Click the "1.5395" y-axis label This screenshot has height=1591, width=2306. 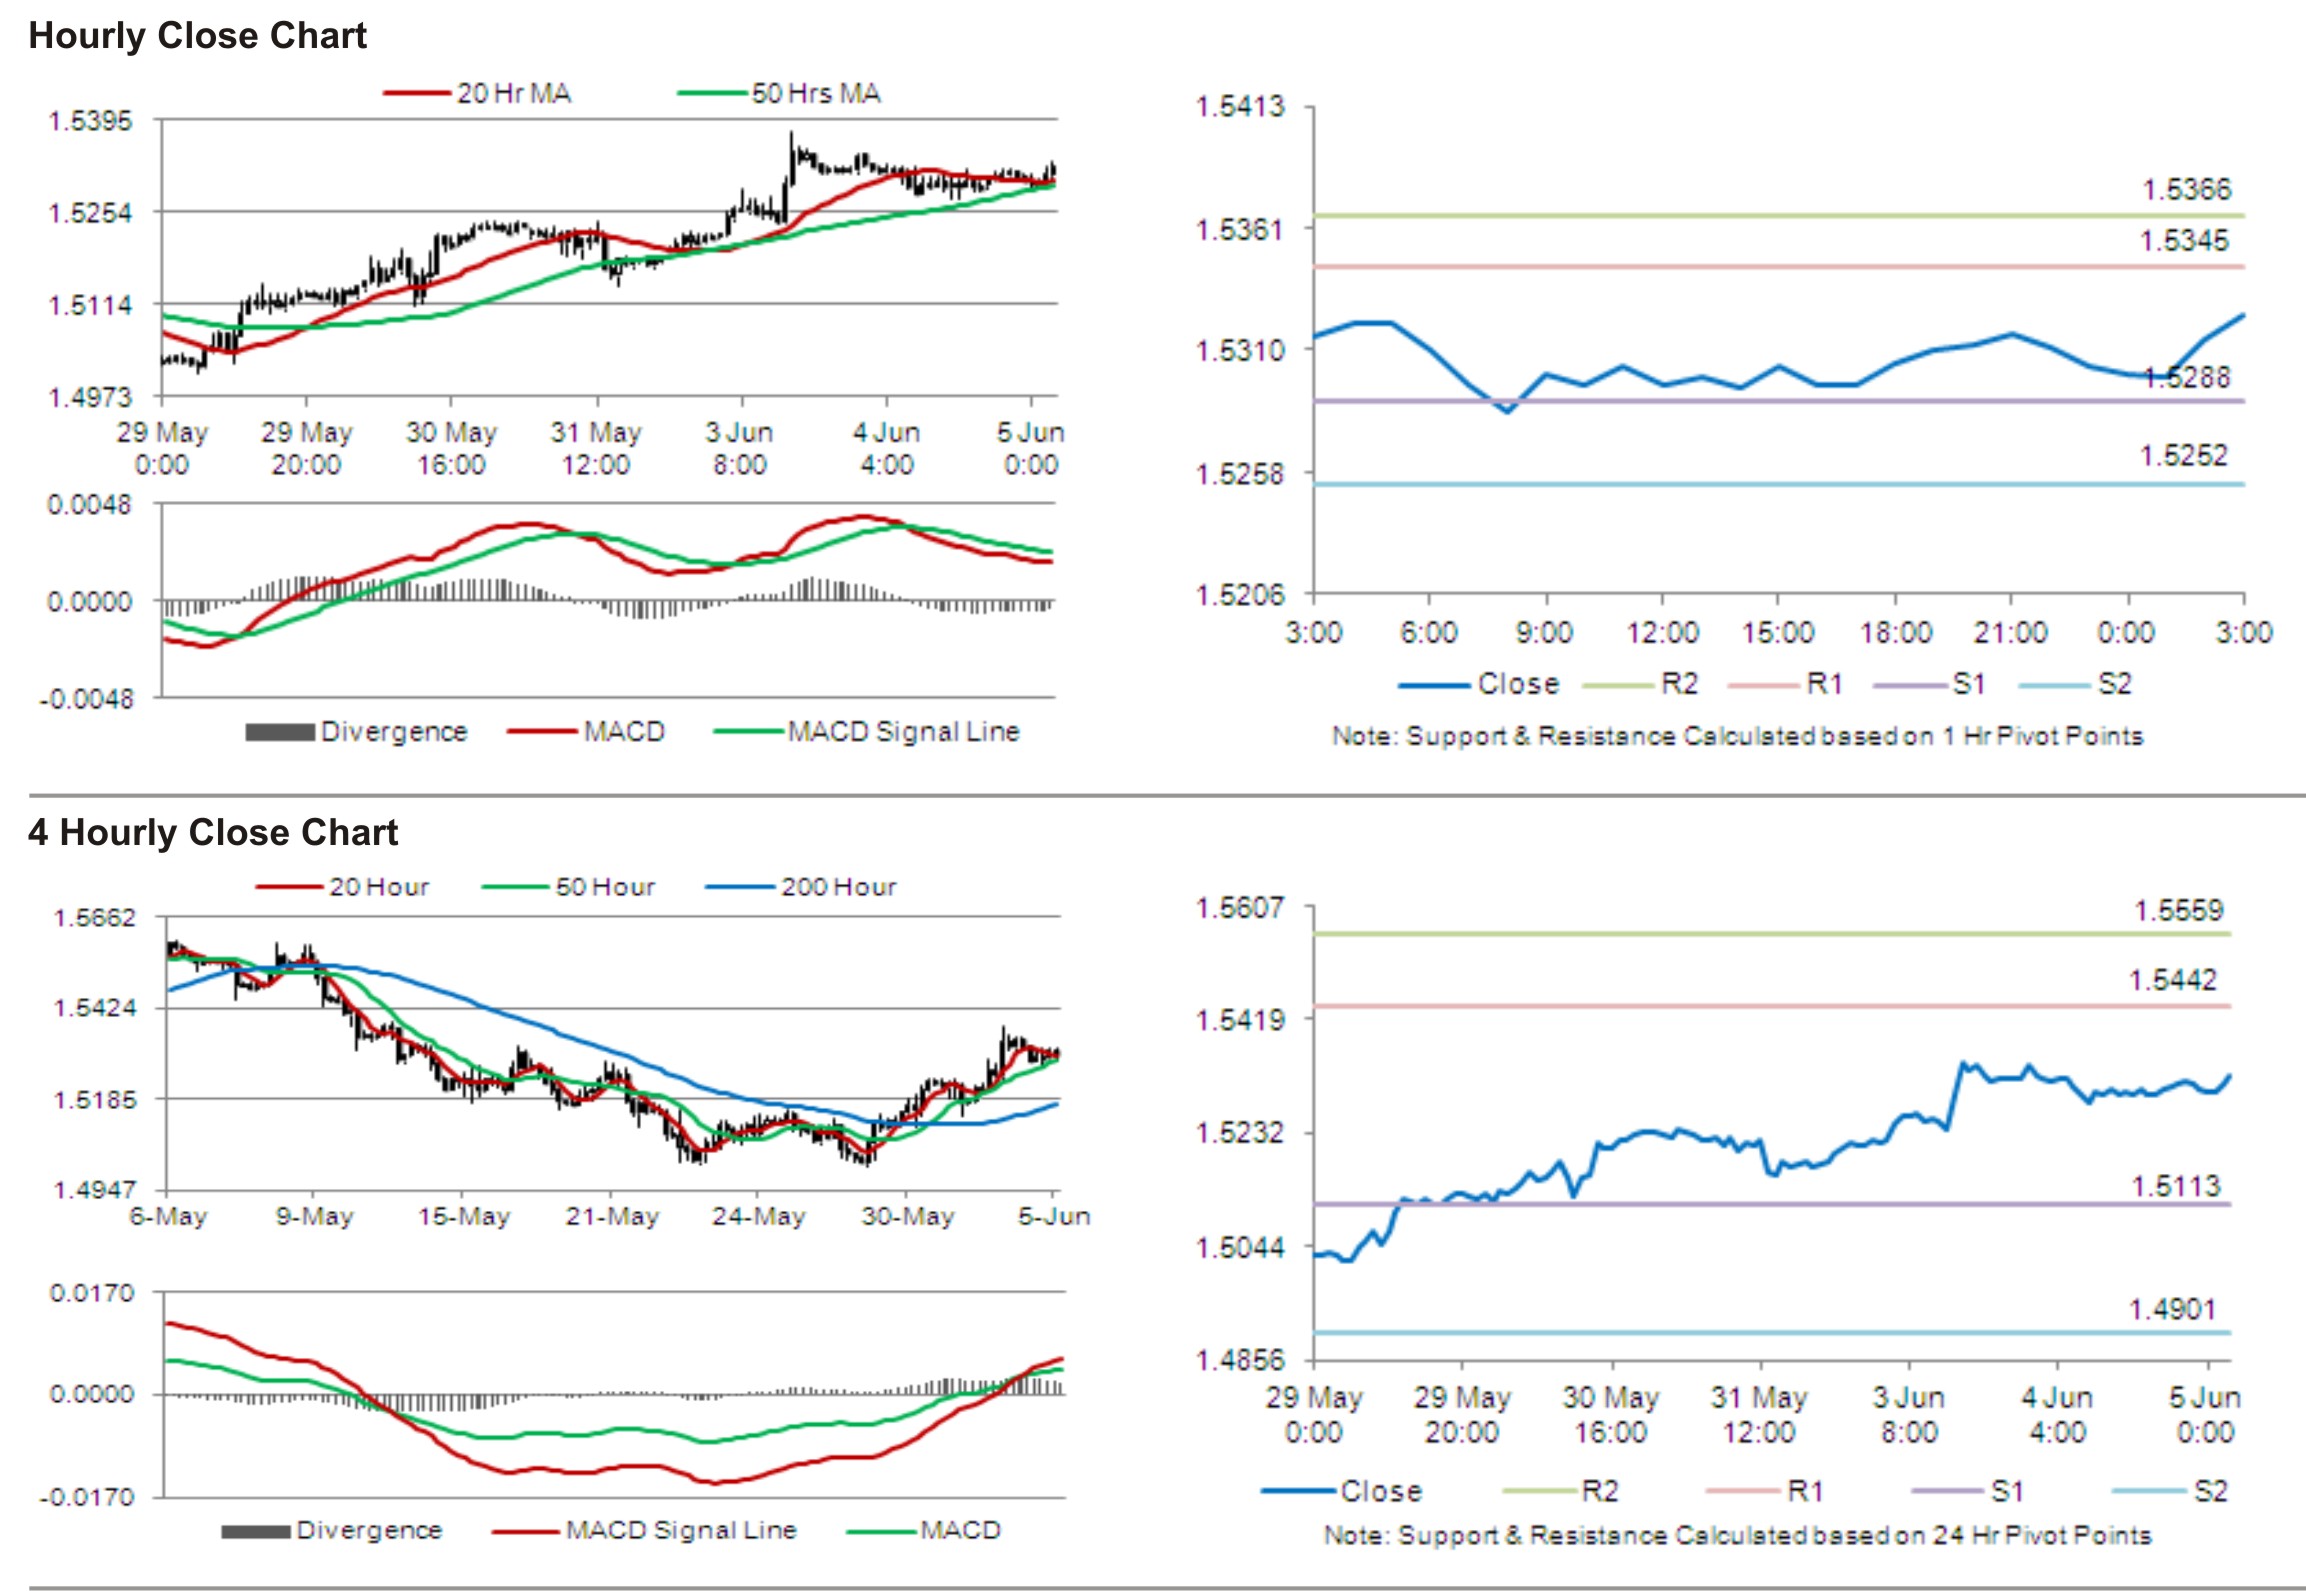(x=91, y=121)
